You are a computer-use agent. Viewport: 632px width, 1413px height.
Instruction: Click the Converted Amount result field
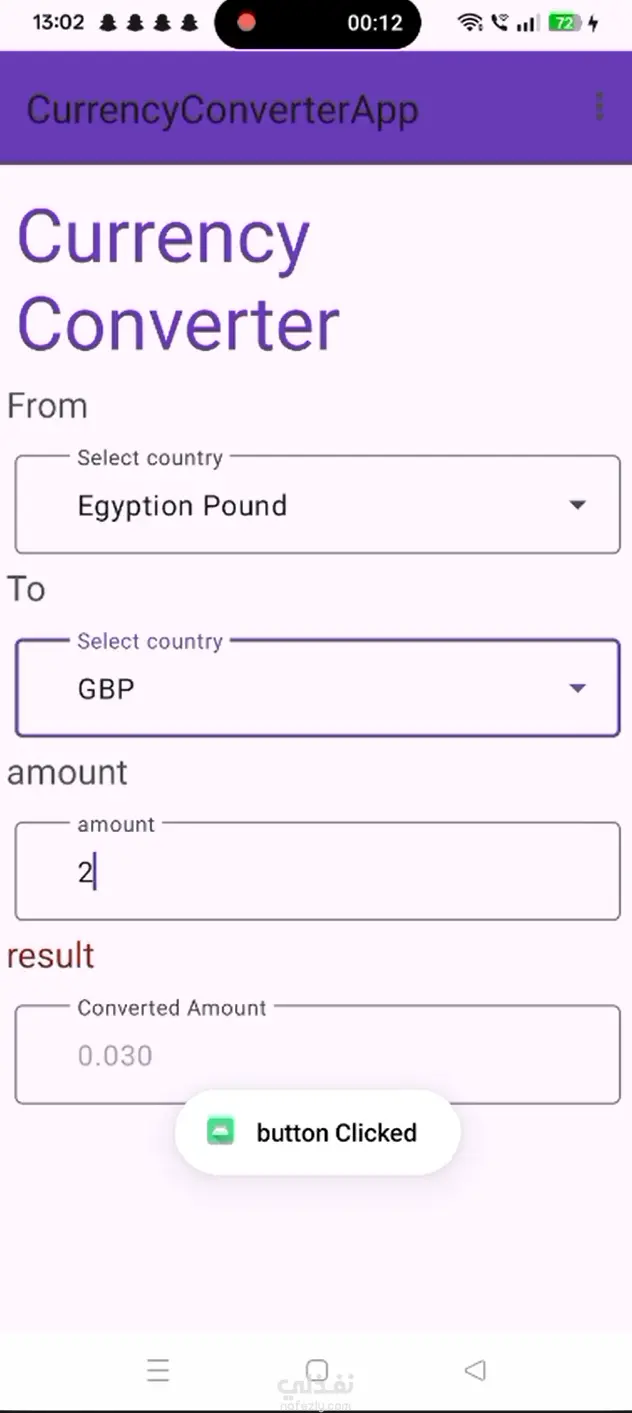[x=317, y=1056]
